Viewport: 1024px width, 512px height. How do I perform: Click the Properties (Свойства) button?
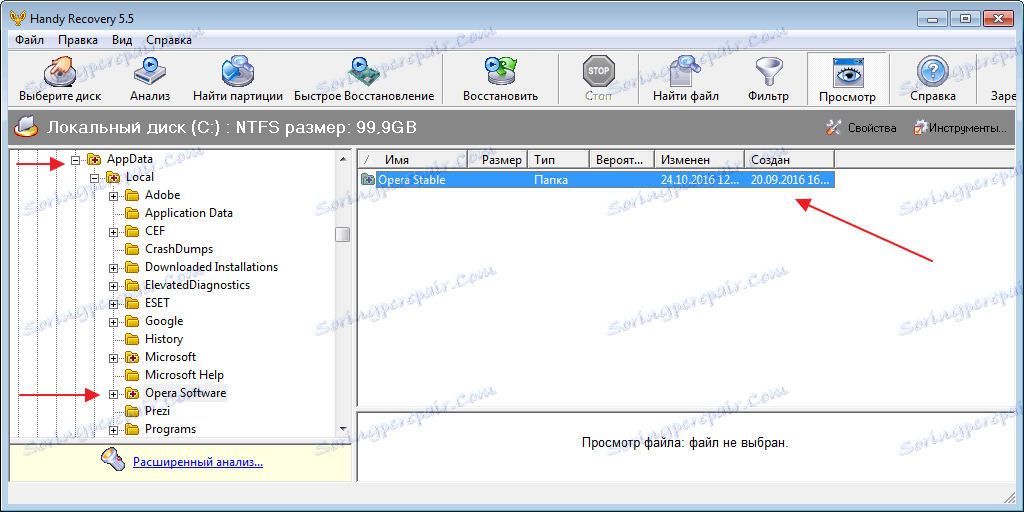tap(861, 128)
